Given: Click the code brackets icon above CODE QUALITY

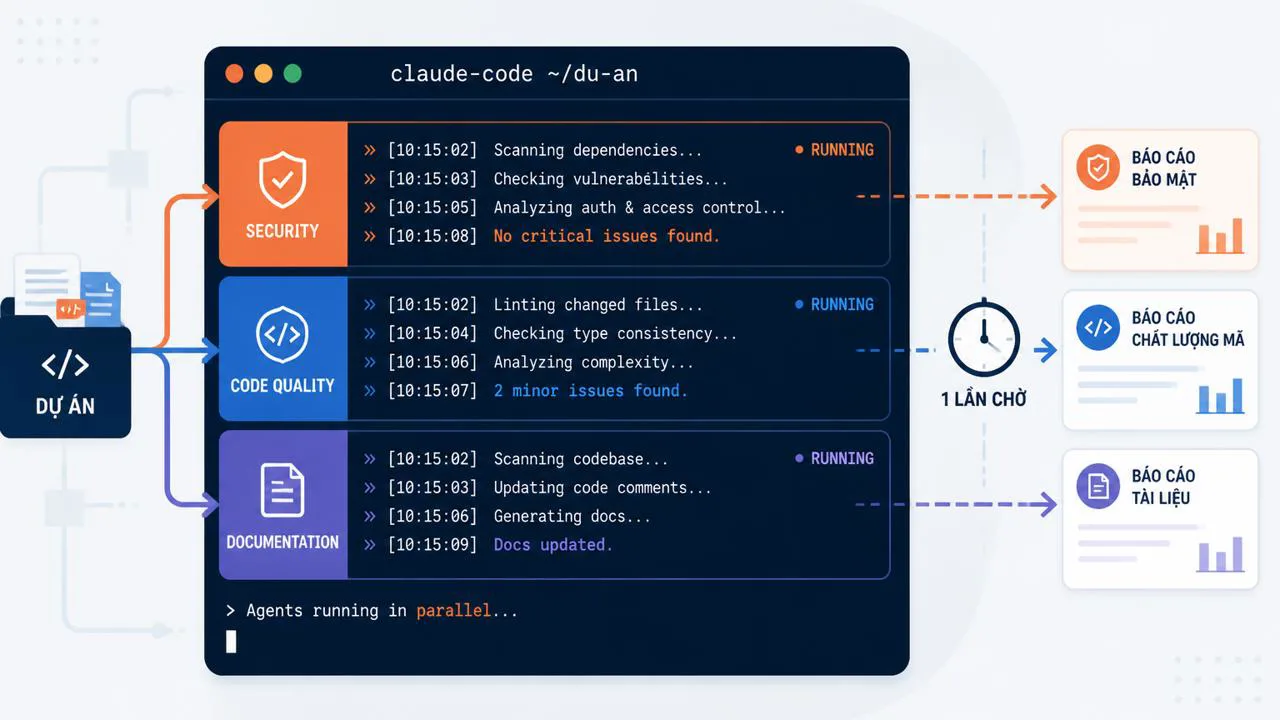Looking at the screenshot, I should [x=282, y=333].
